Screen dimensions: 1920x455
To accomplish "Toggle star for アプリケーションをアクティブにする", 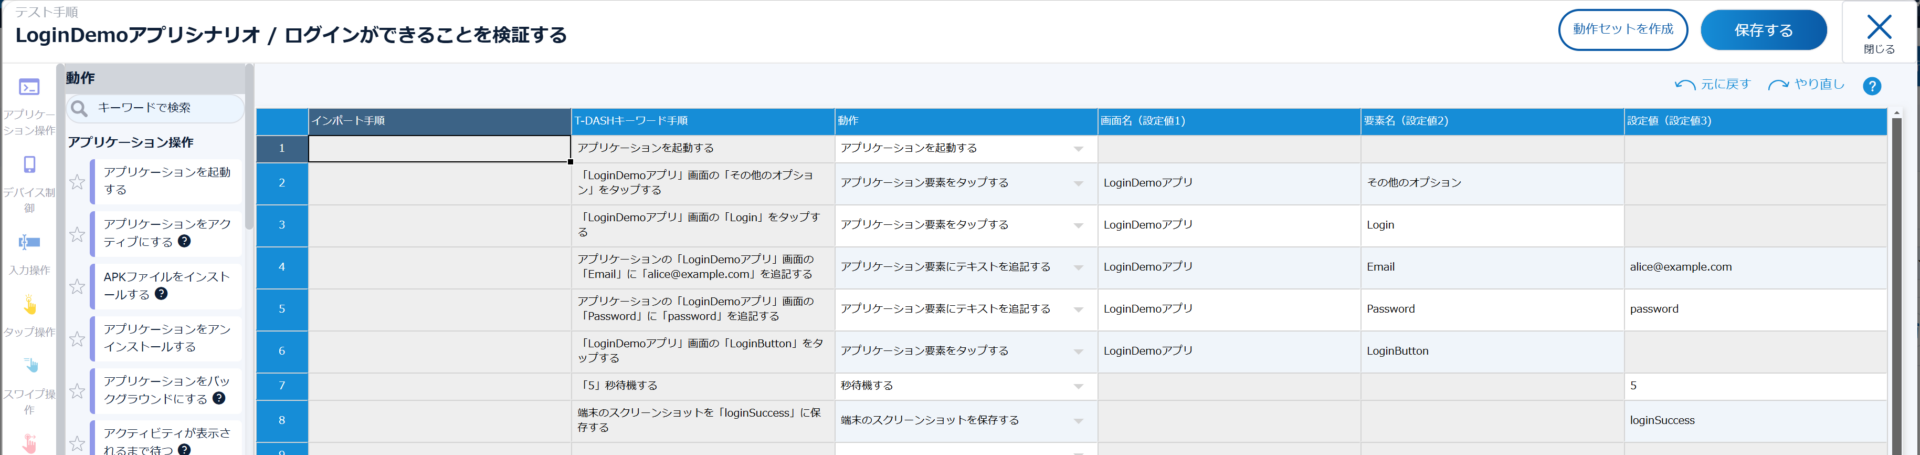I will point(77,234).
